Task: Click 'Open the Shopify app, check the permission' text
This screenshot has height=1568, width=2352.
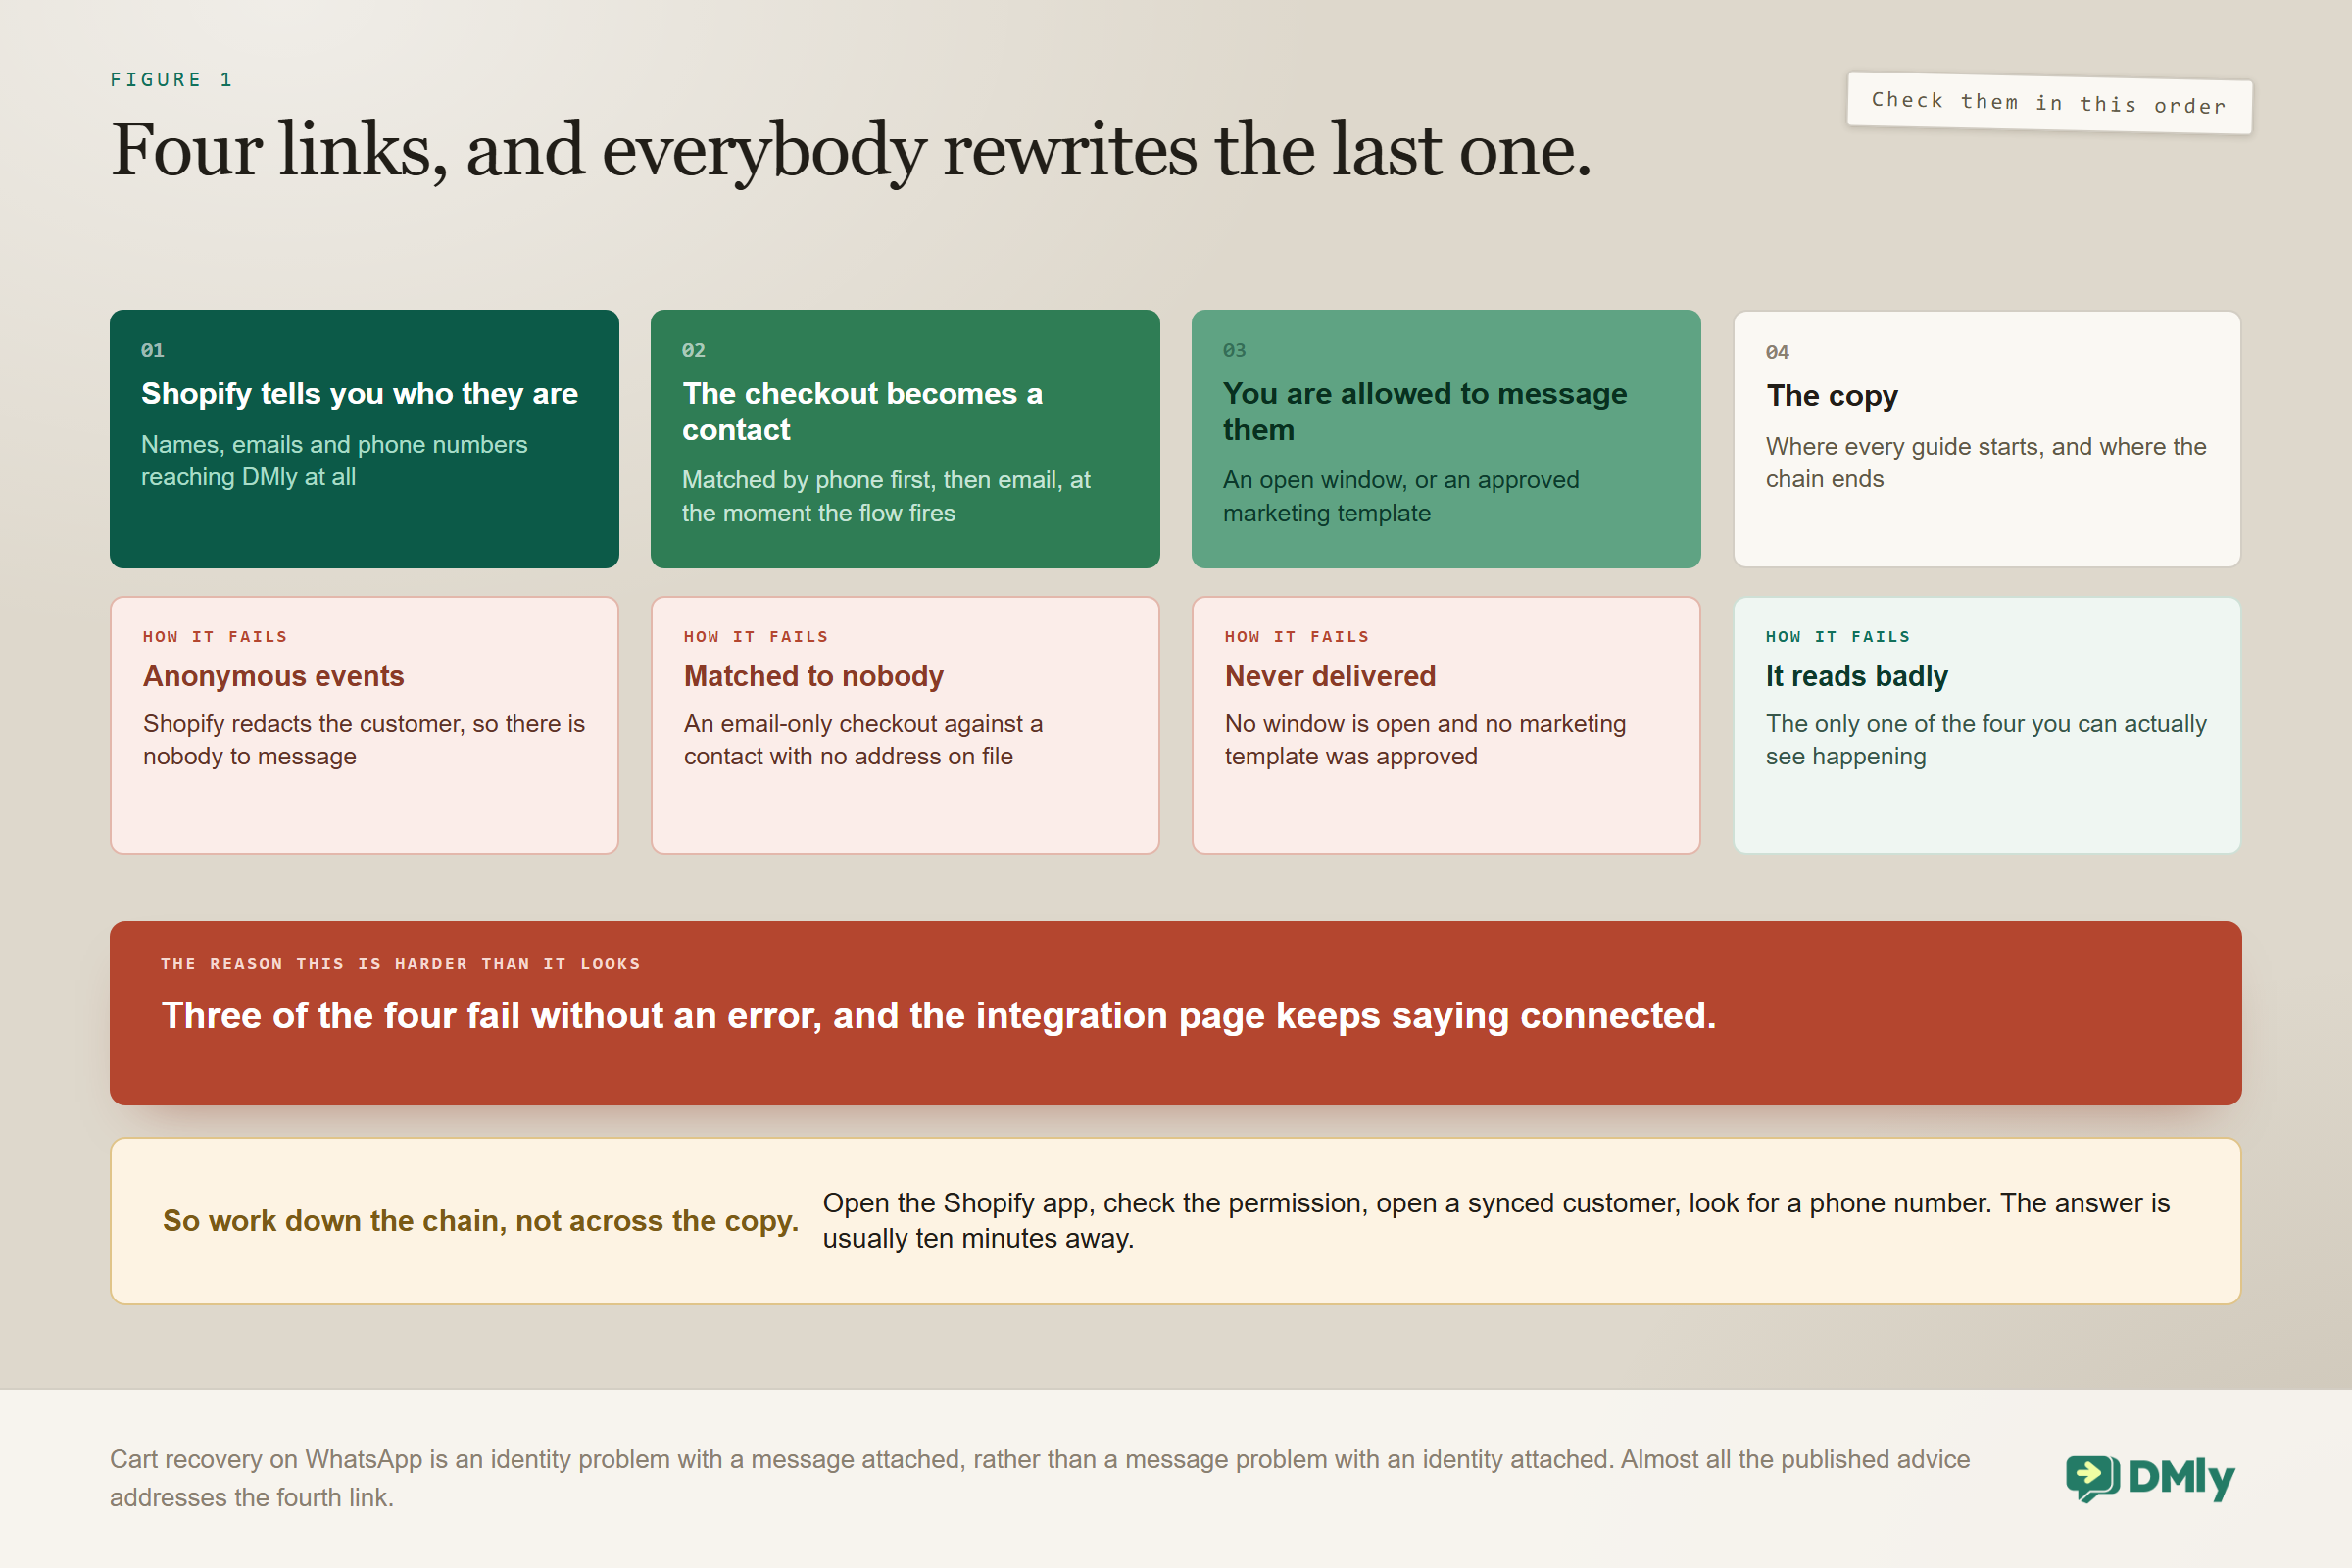Action: coord(1496,1221)
